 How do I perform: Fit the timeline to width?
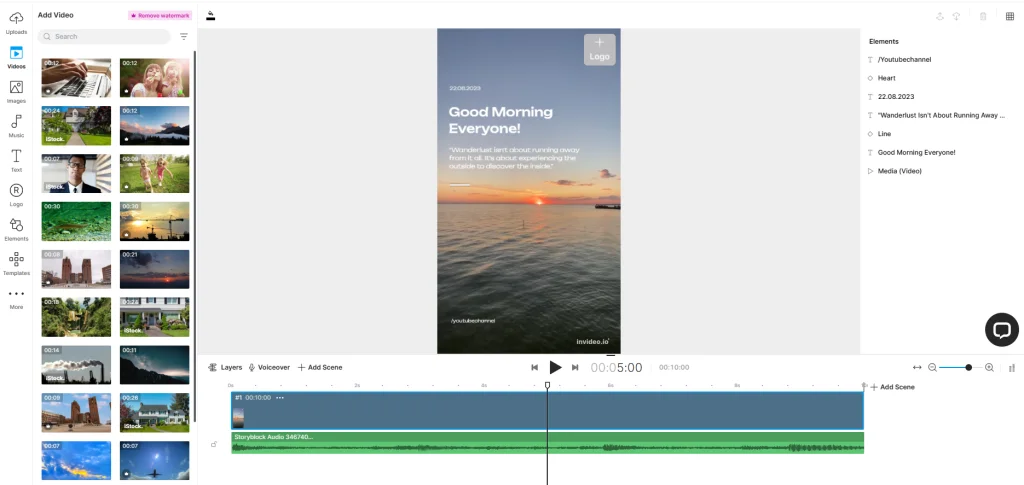(917, 368)
